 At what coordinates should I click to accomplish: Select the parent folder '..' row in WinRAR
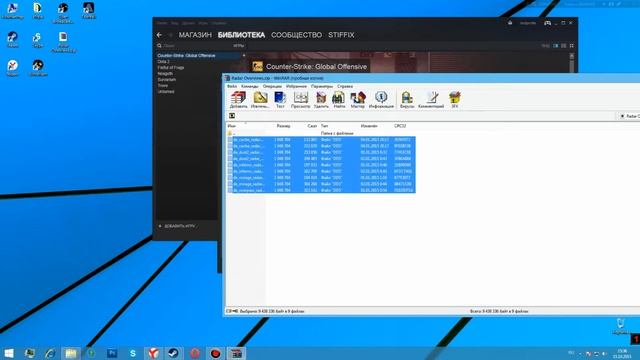pos(321,133)
